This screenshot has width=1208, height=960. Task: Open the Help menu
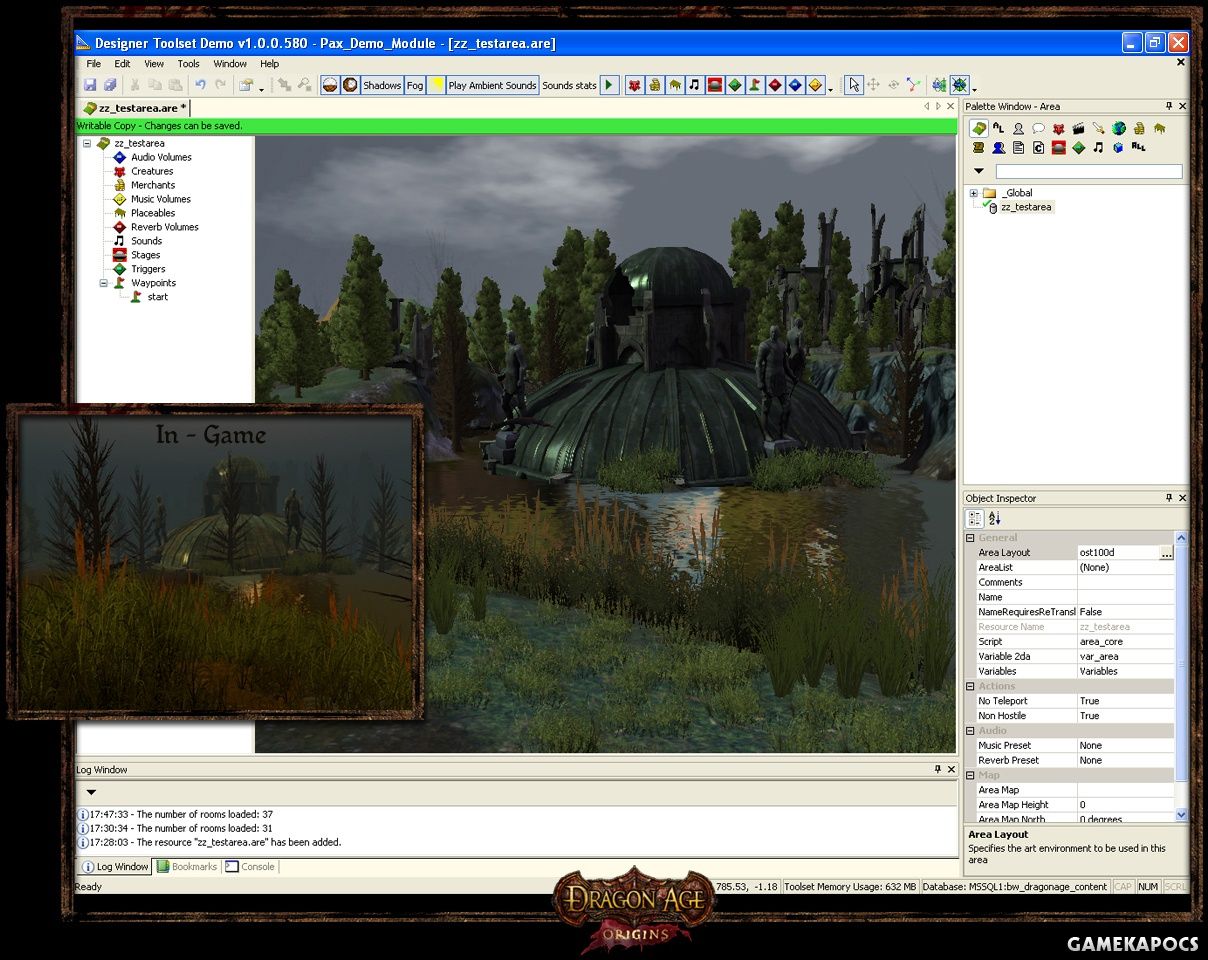269,64
